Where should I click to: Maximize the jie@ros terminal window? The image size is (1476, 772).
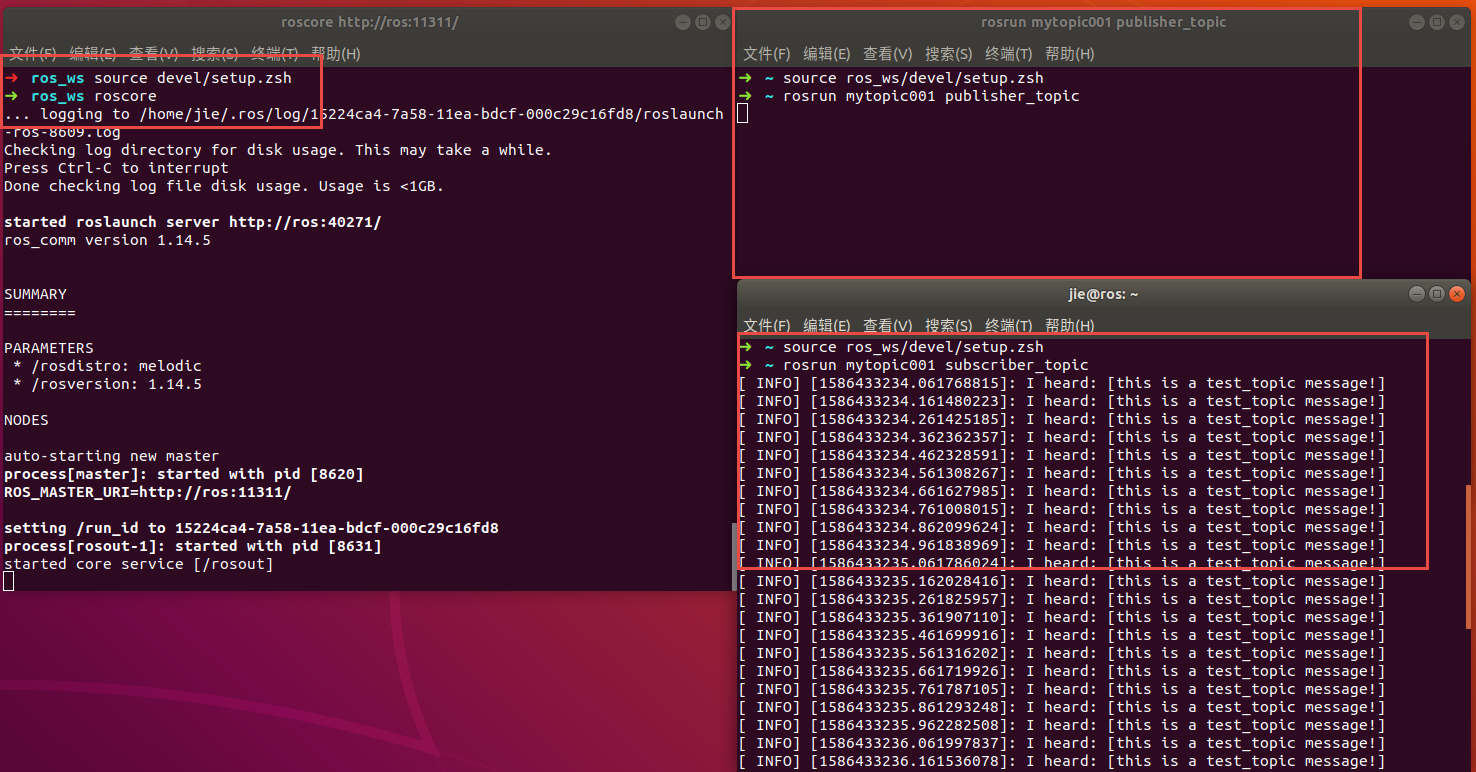[1437, 294]
